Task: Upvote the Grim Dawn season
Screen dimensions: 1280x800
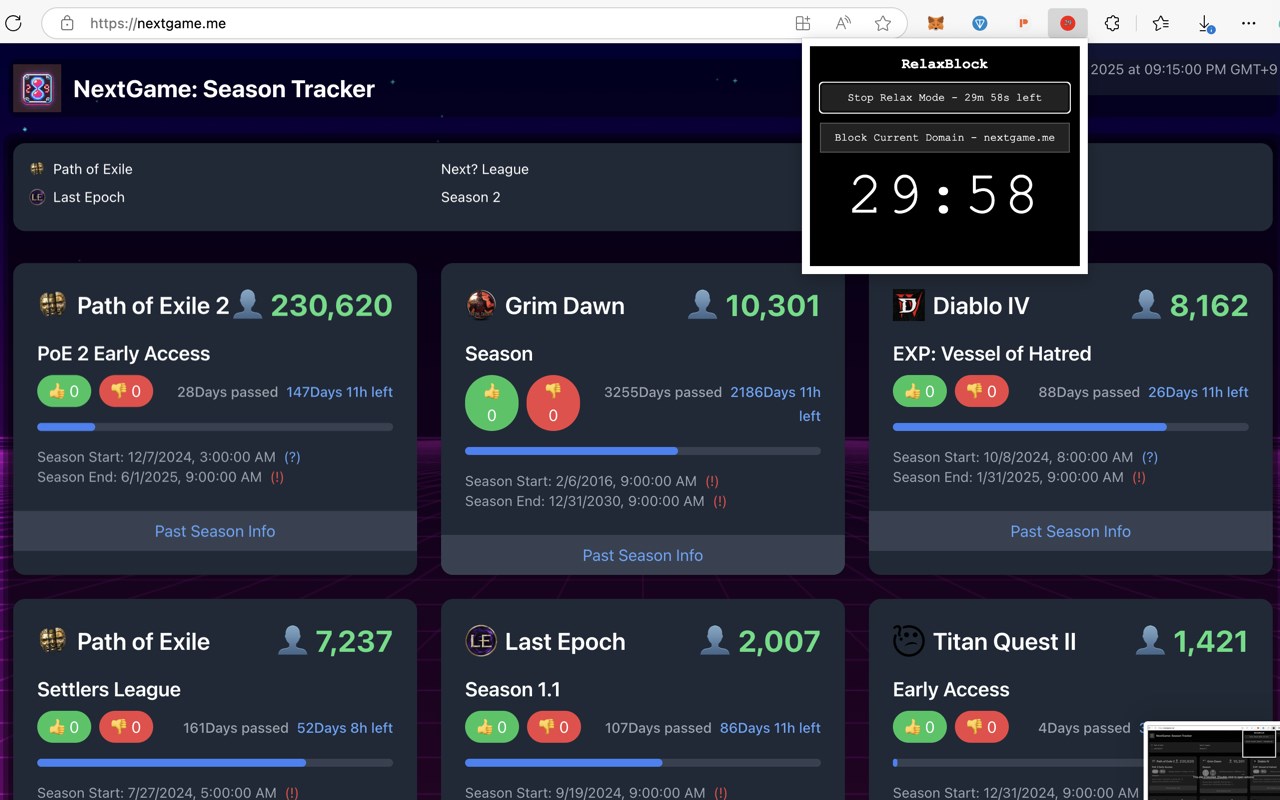Action: tap(491, 403)
